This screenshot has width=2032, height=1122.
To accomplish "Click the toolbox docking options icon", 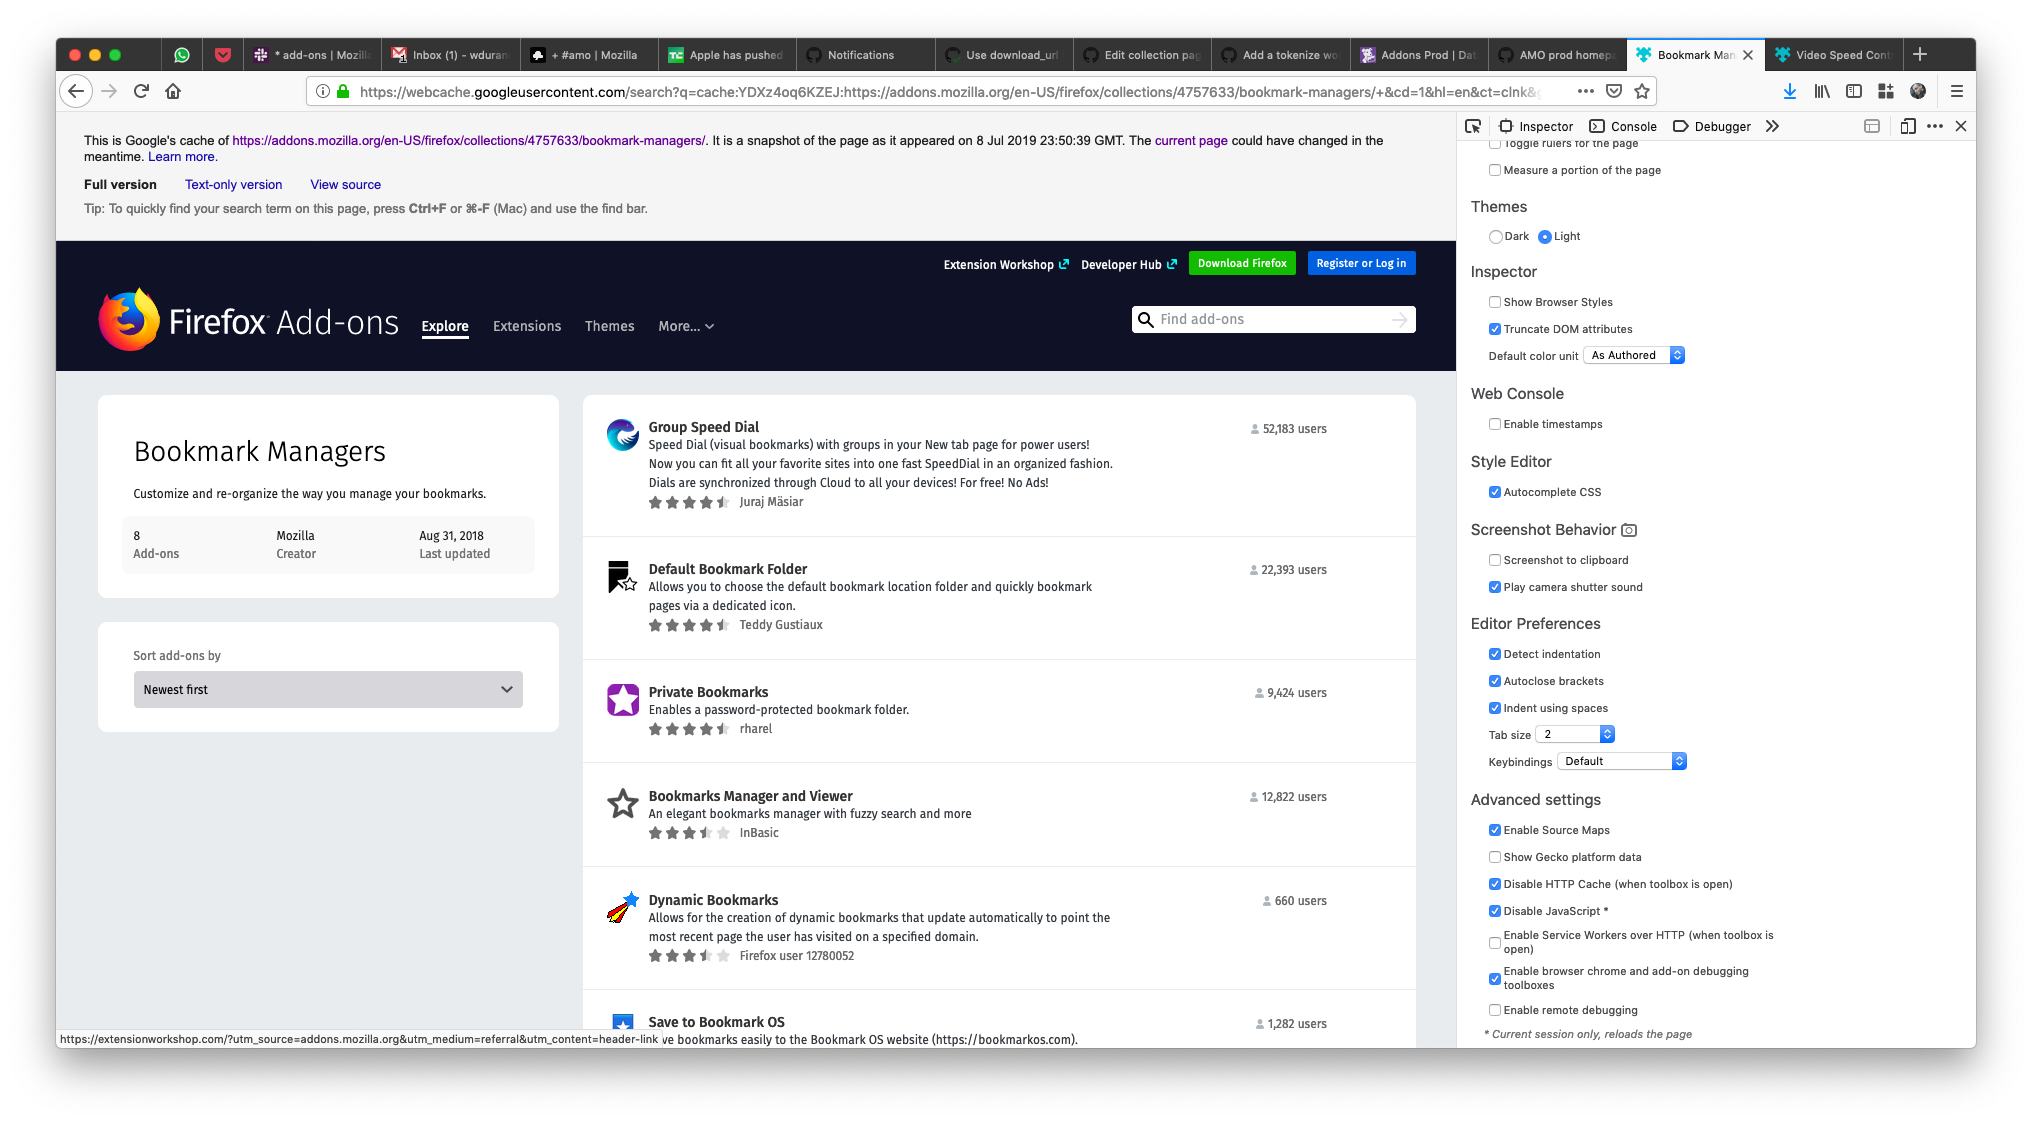I will (x=1871, y=126).
